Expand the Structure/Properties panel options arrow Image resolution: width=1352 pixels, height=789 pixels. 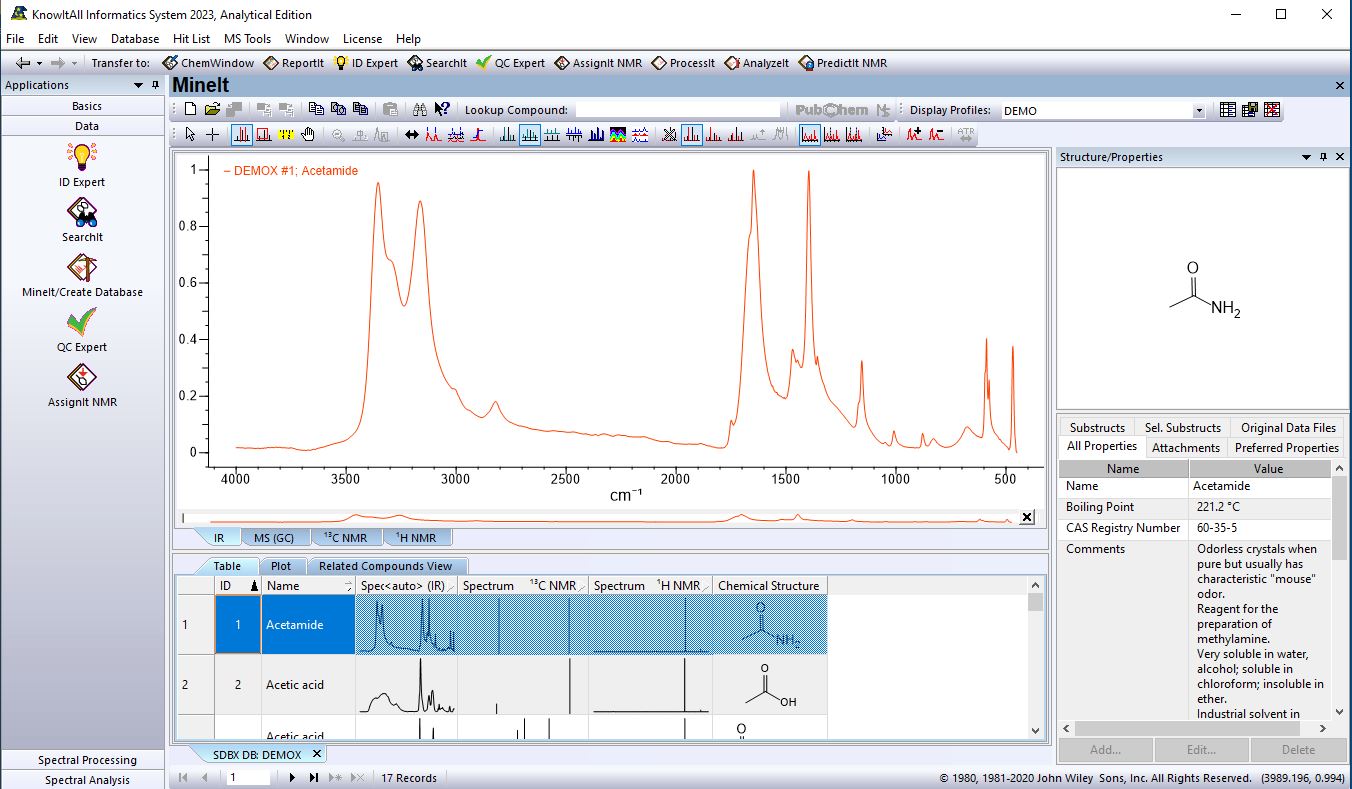[1306, 157]
